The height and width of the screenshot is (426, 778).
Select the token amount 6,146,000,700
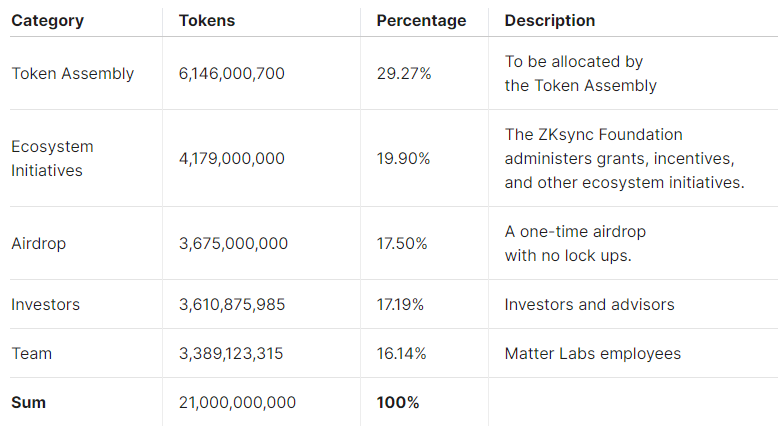232,73
